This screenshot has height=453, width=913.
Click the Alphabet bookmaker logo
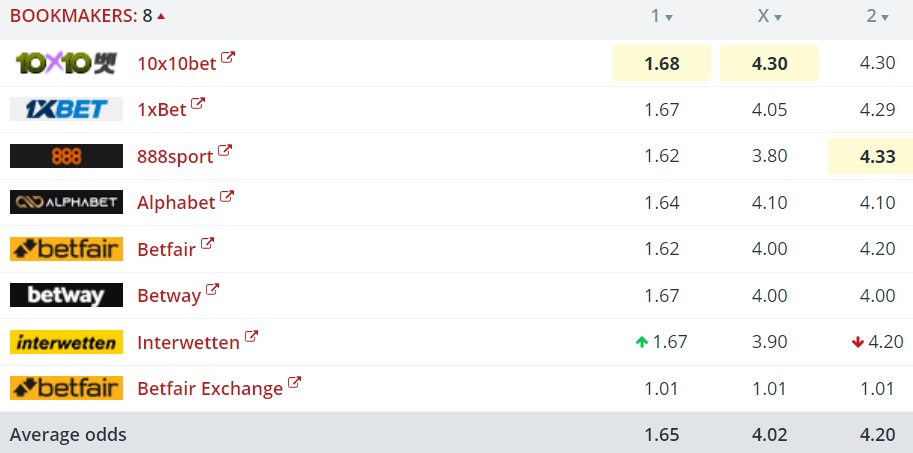pos(66,202)
